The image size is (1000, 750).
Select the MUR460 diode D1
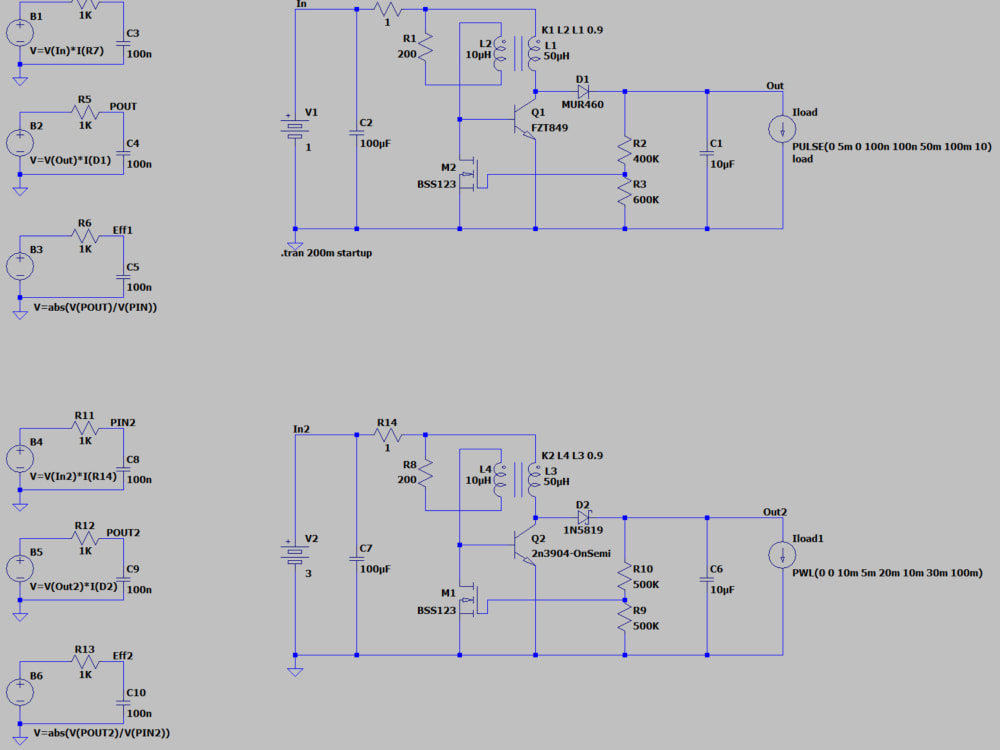583,90
